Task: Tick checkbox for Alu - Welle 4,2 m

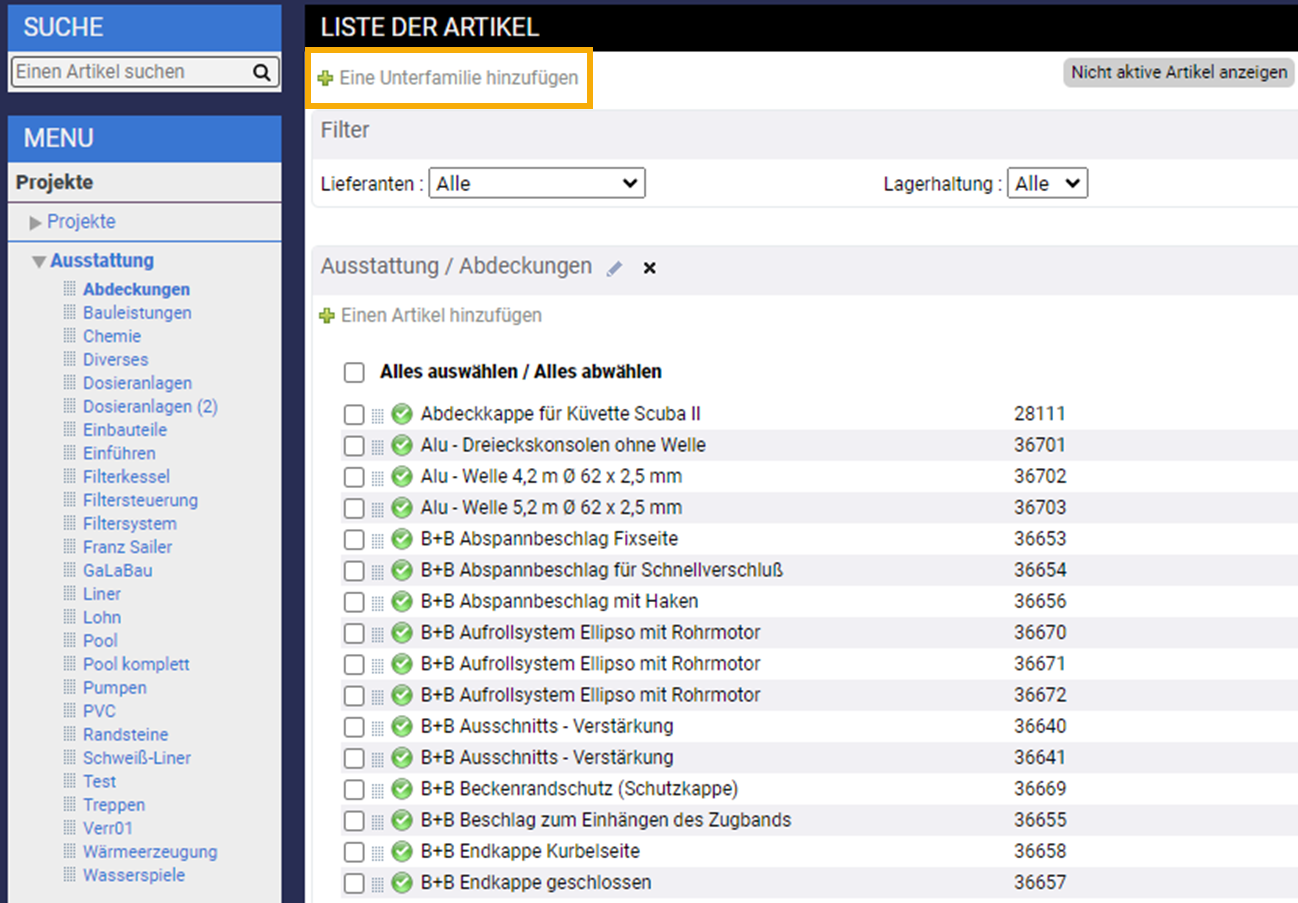Action: tap(354, 477)
